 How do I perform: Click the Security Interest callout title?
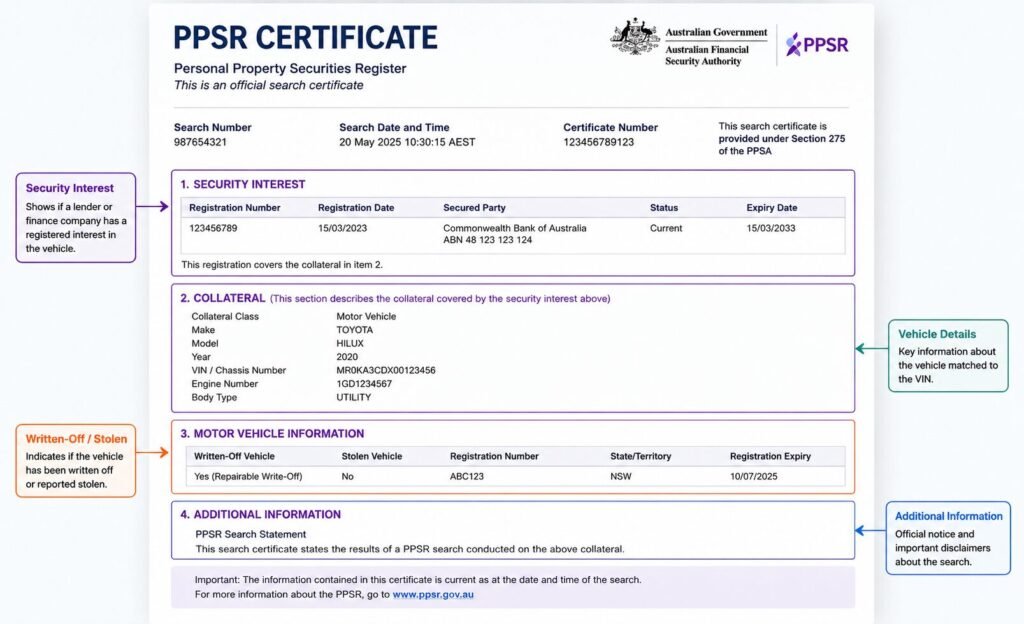tap(70, 188)
